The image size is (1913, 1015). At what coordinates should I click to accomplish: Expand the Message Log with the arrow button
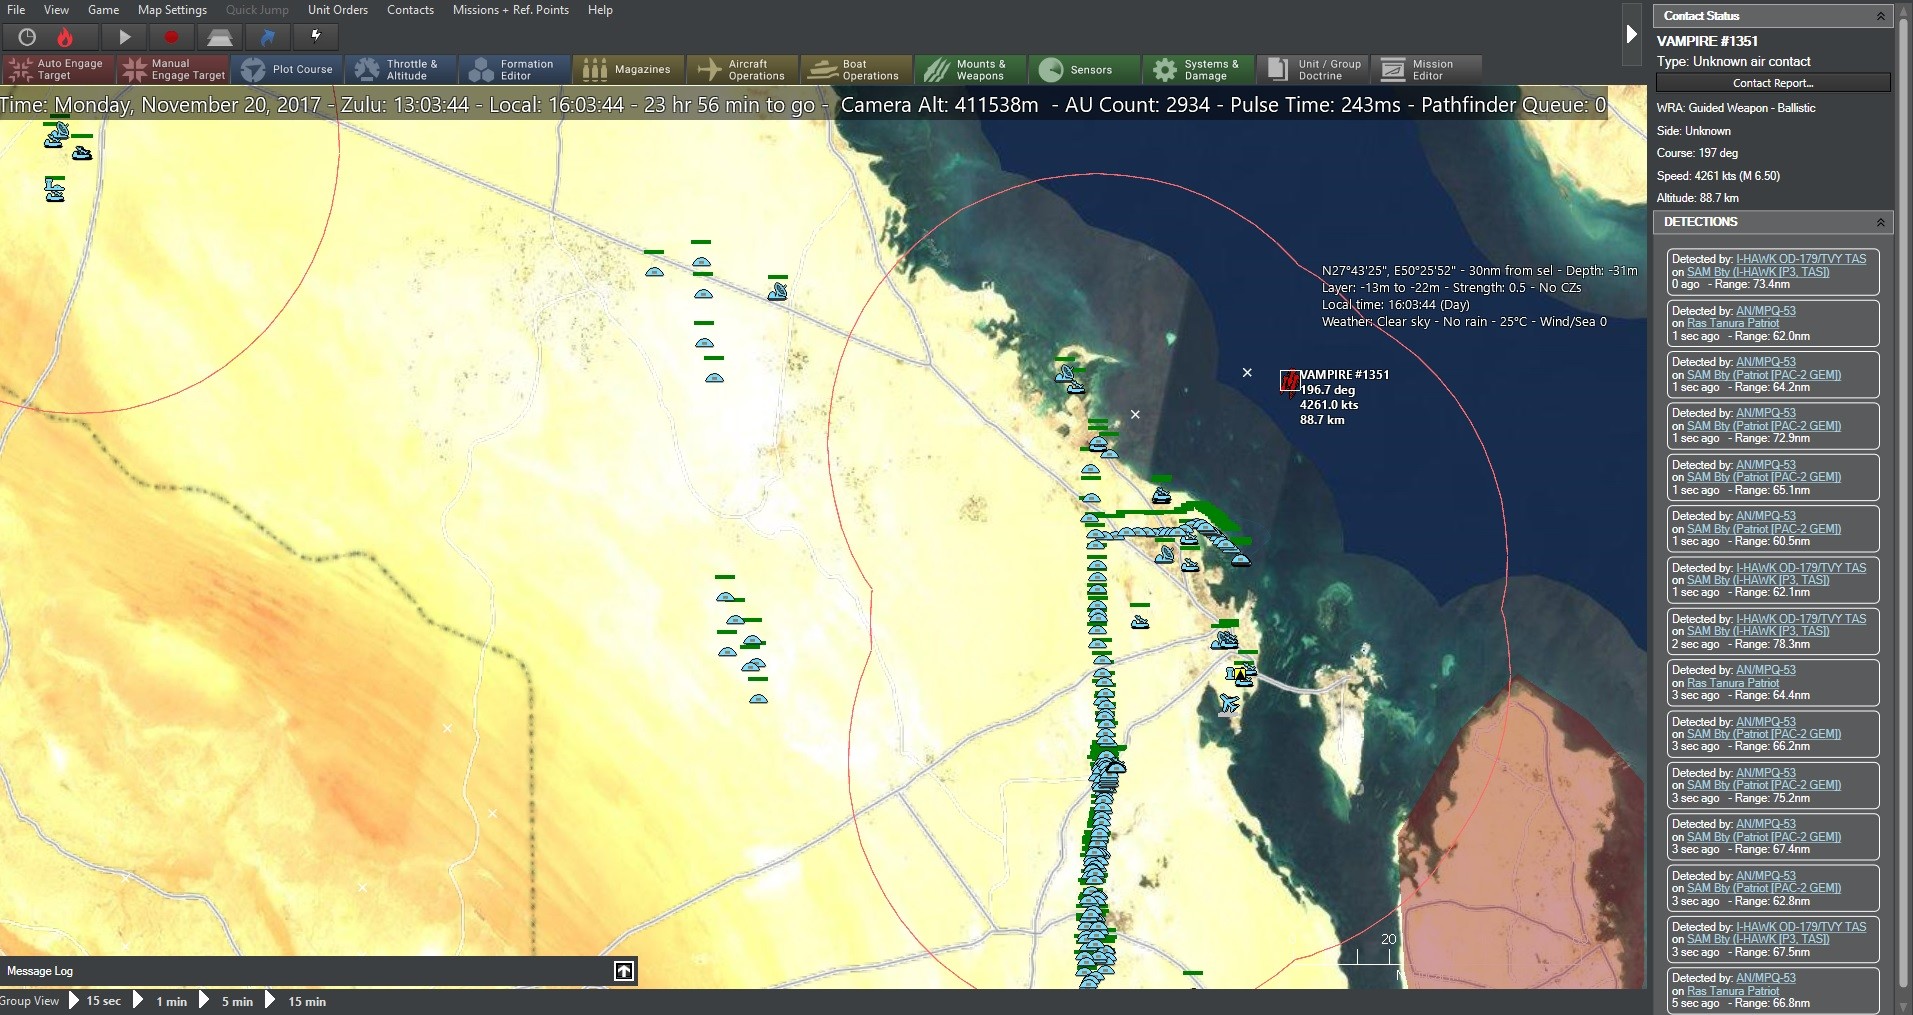pyautogui.click(x=622, y=970)
